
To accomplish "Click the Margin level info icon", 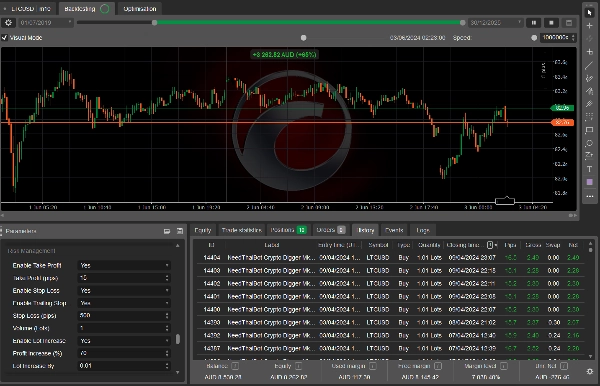I will click(504, 366).
